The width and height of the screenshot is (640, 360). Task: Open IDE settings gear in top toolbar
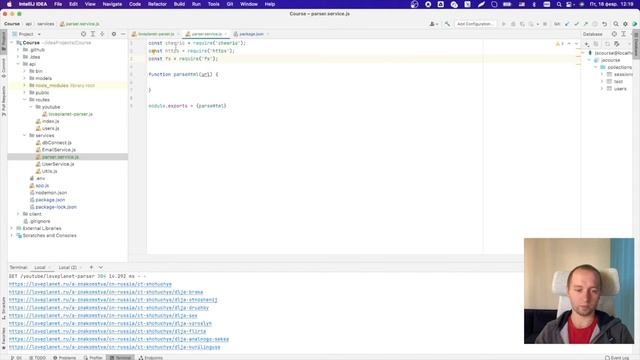pos(625,24)
